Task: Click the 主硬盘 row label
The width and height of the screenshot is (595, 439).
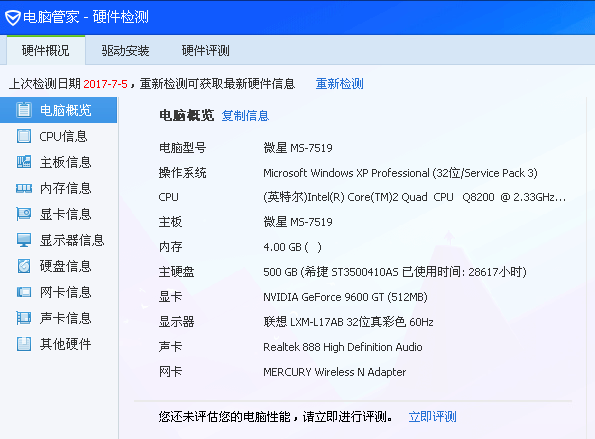Action: tap(176, 272)
